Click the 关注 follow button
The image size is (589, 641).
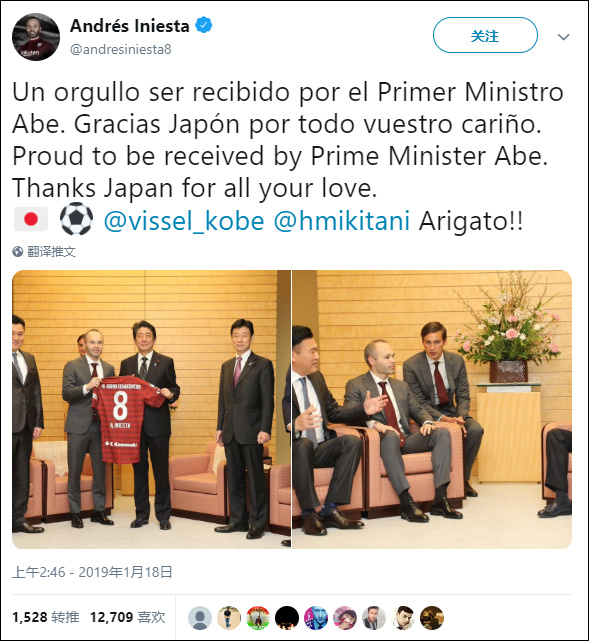(485, 36)
